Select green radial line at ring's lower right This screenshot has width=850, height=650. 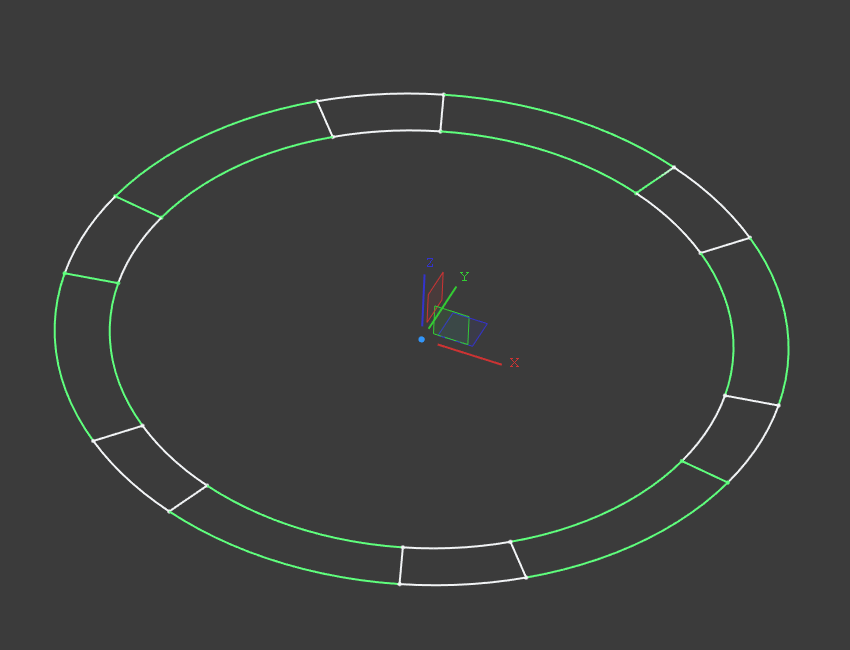point(705,471)
